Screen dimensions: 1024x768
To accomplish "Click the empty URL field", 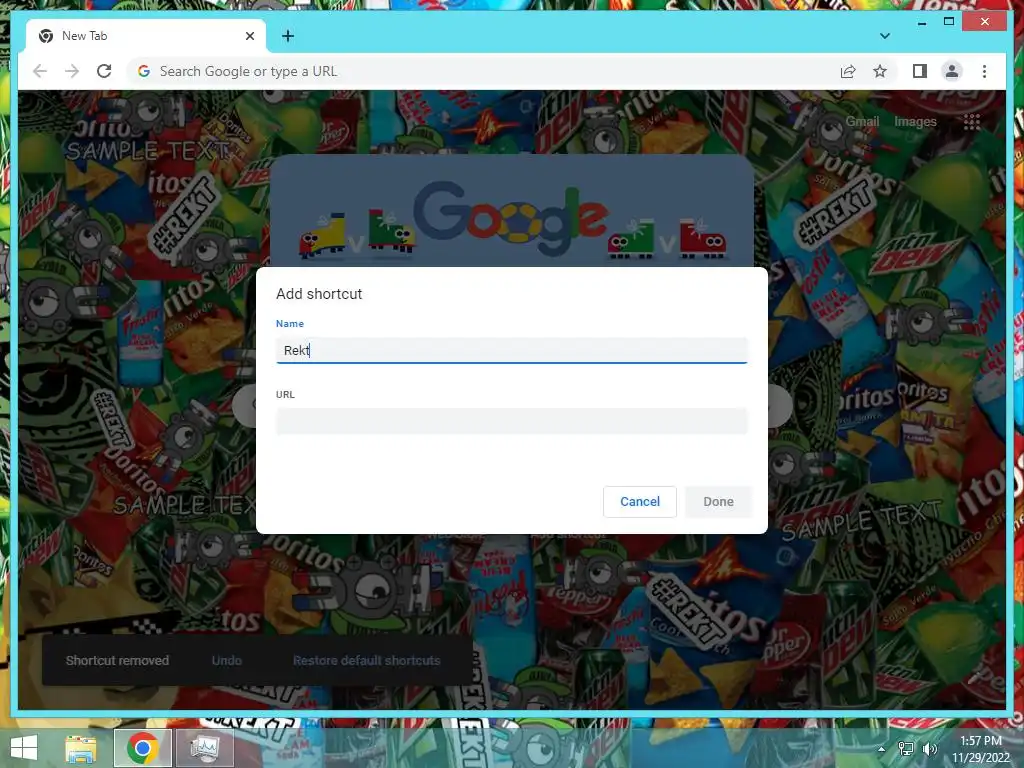I will tap(511, 421).
